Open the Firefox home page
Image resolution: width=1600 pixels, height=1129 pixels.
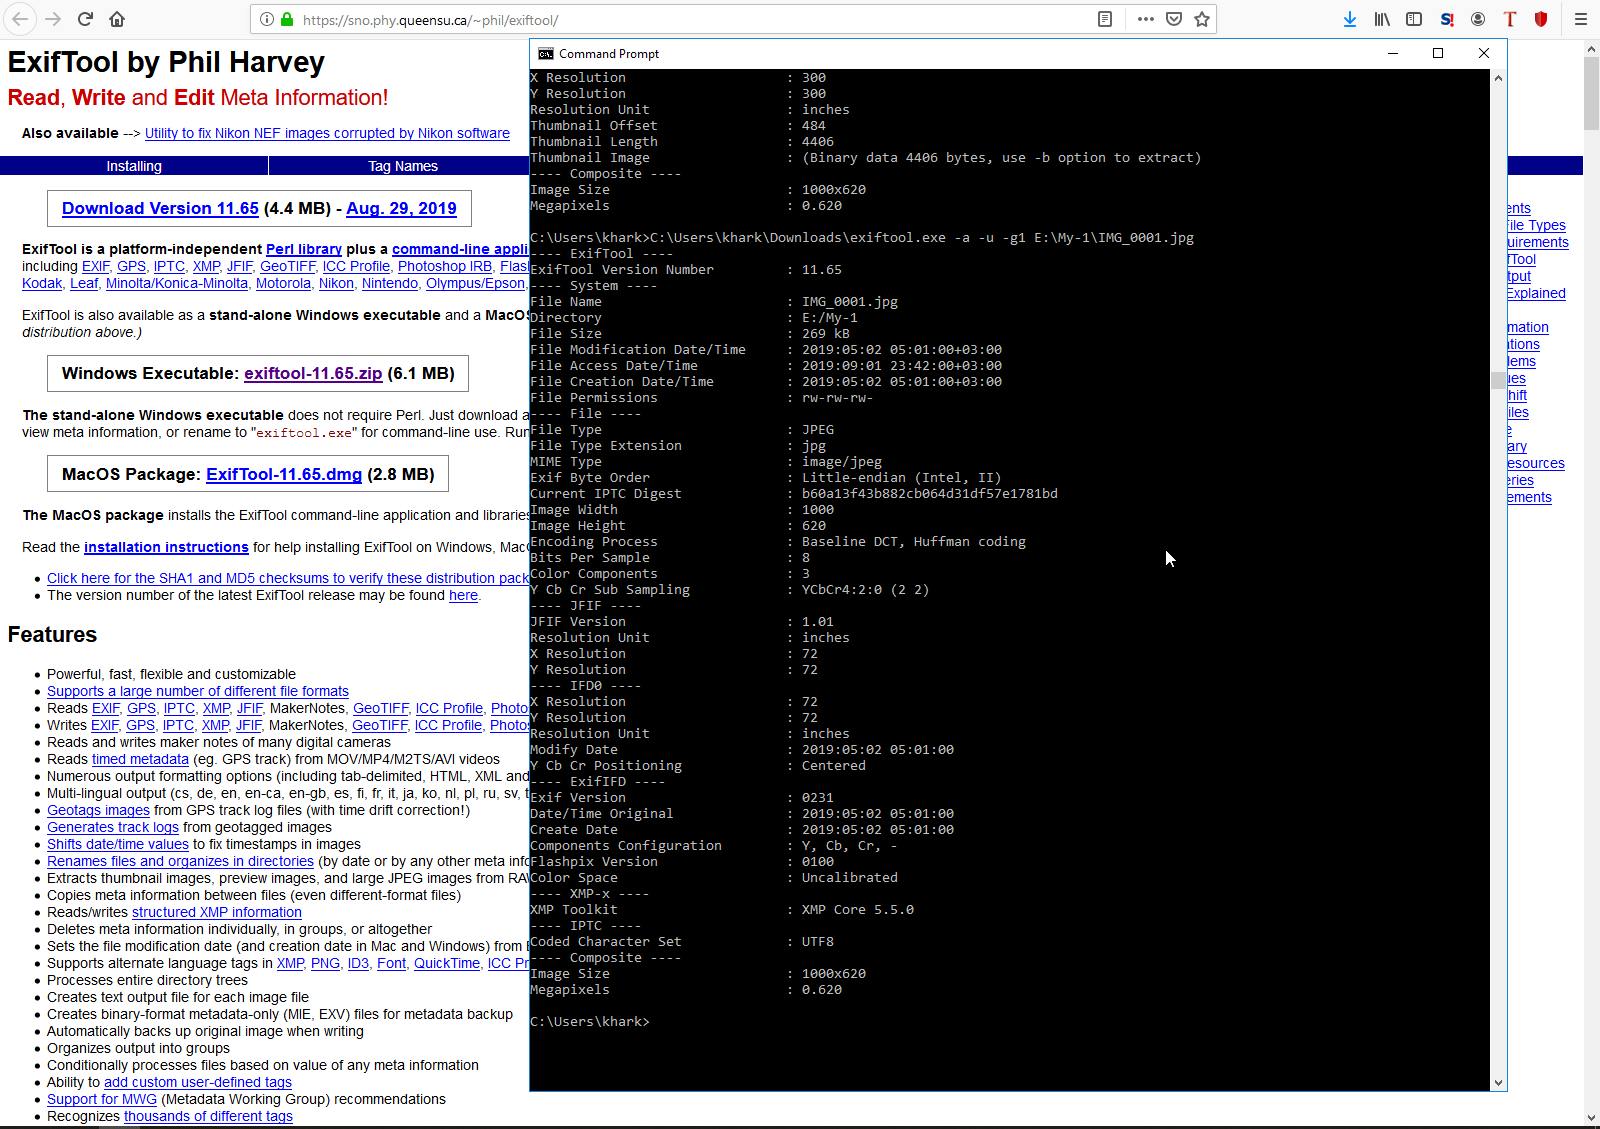pyautogui.click(x=117, y=19)
